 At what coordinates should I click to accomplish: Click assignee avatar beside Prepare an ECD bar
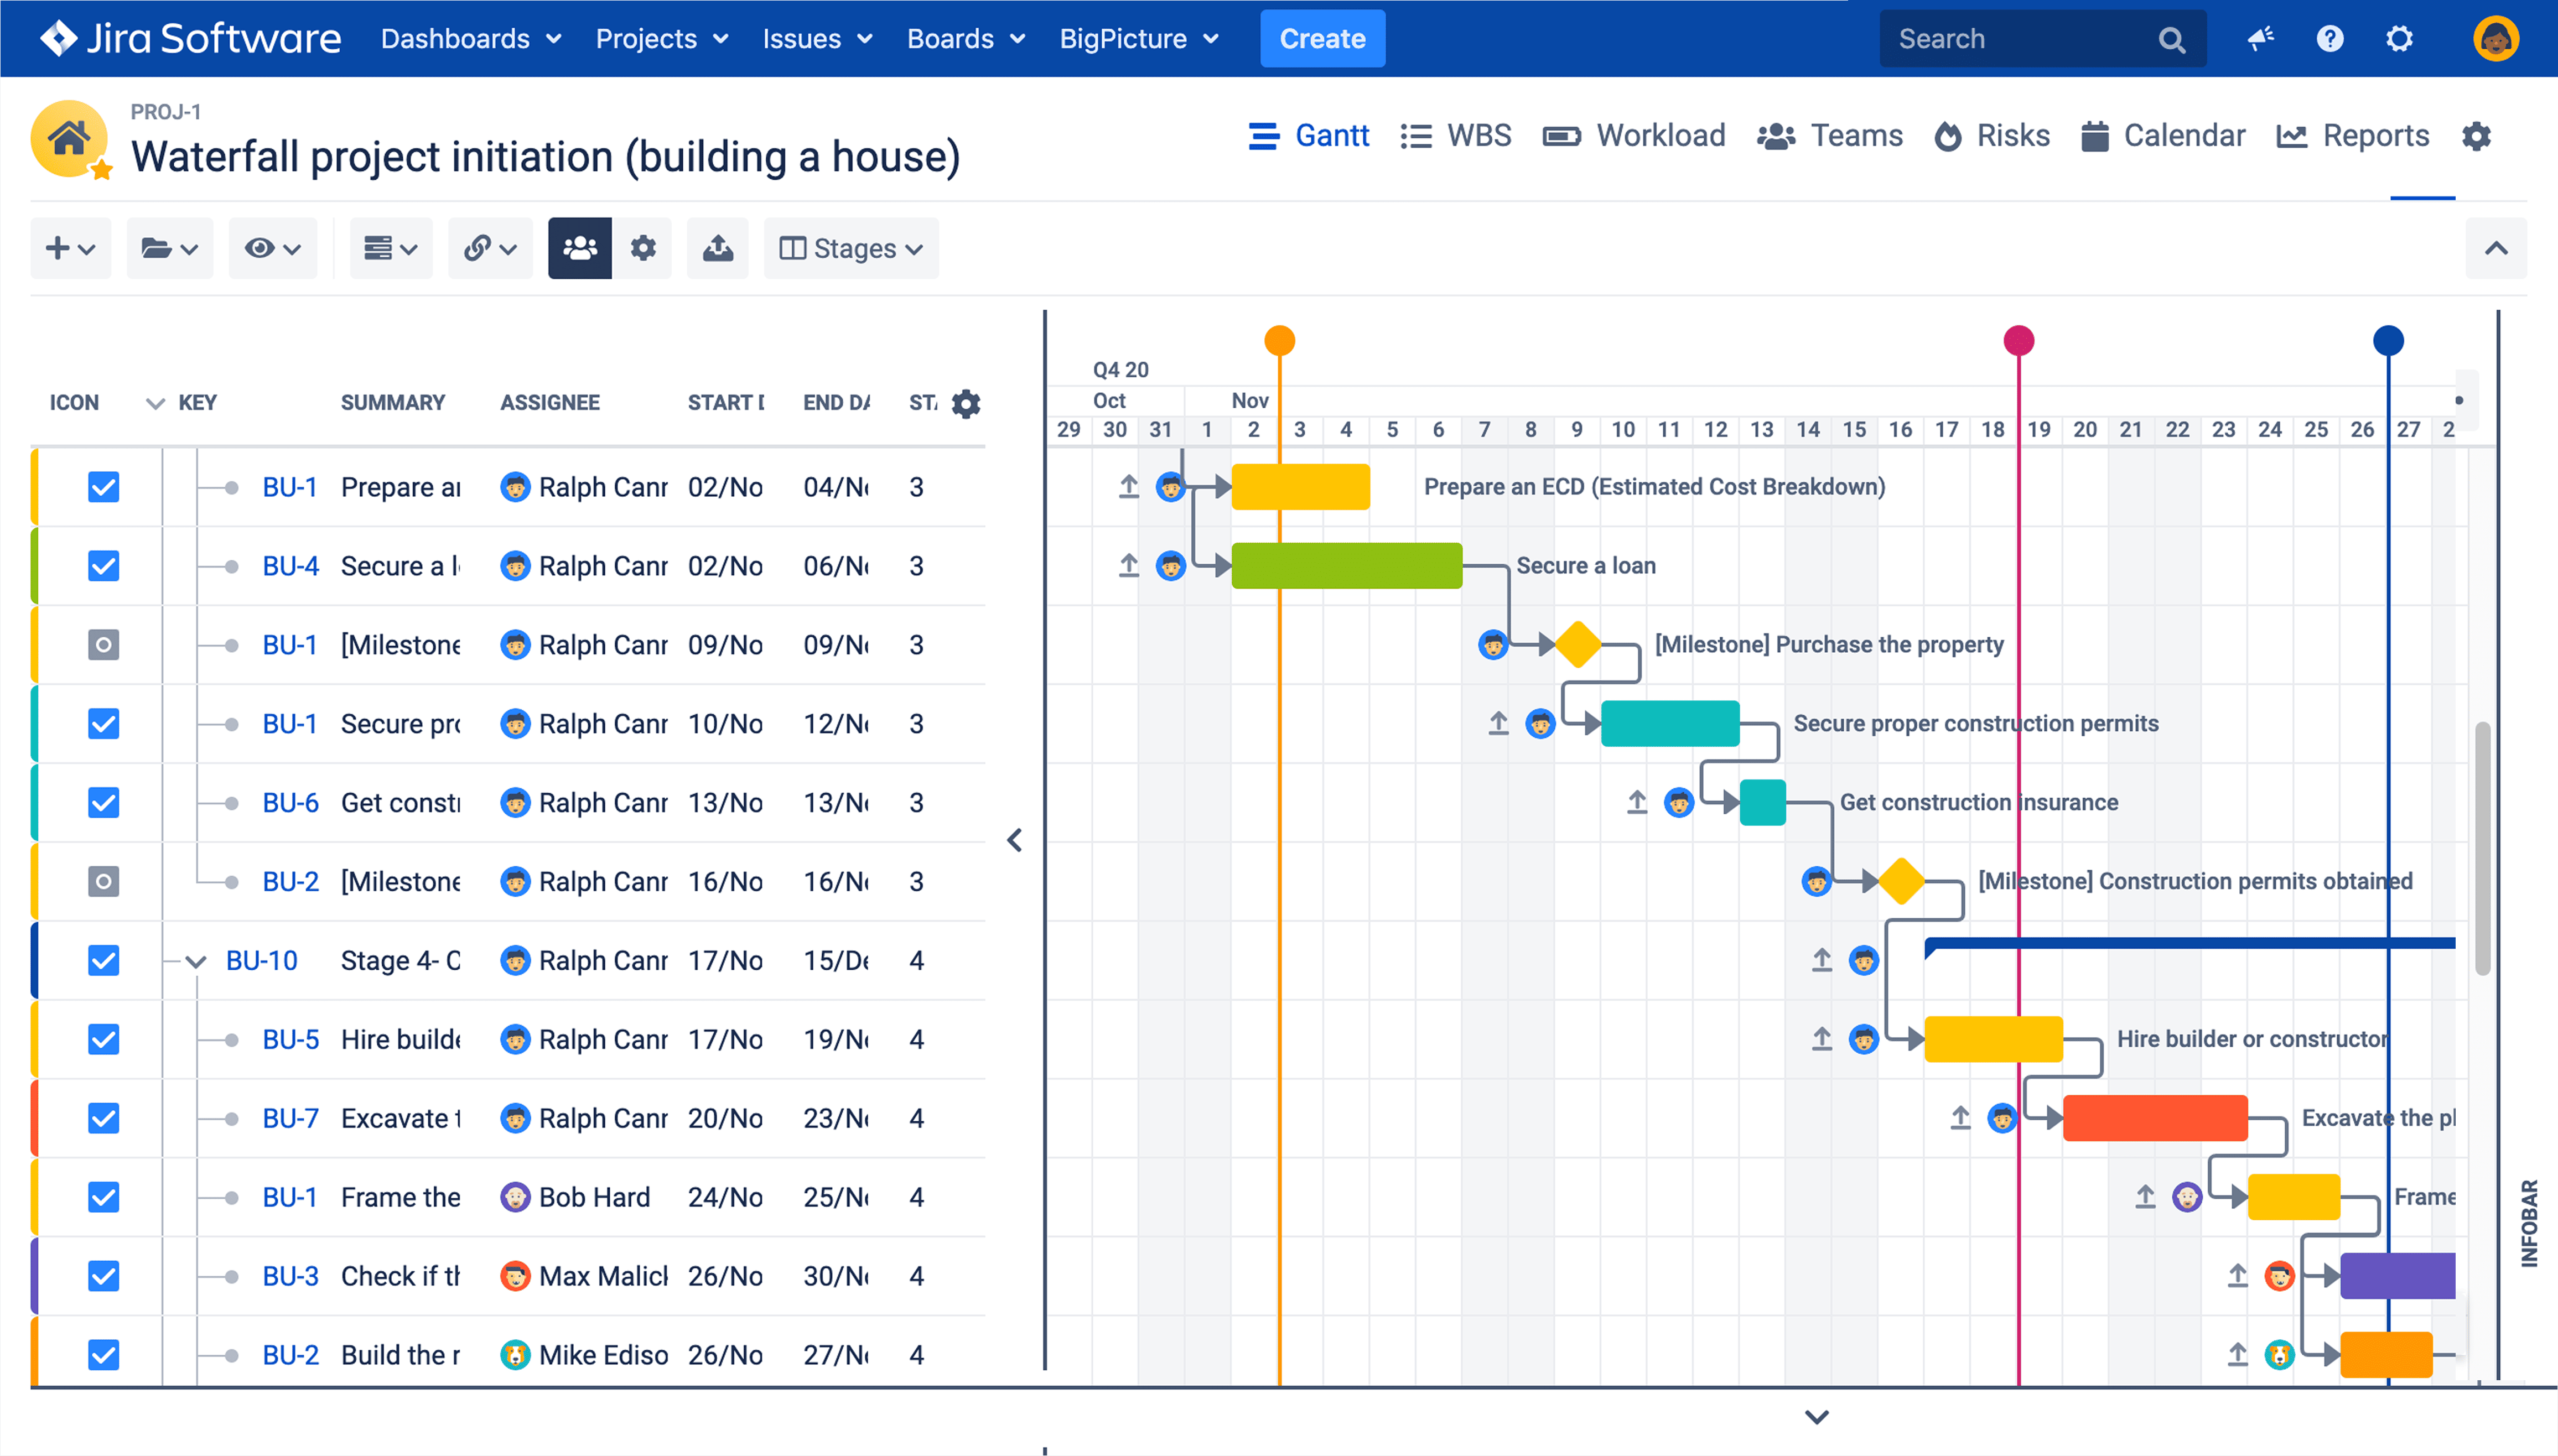tap(1171, 487)
